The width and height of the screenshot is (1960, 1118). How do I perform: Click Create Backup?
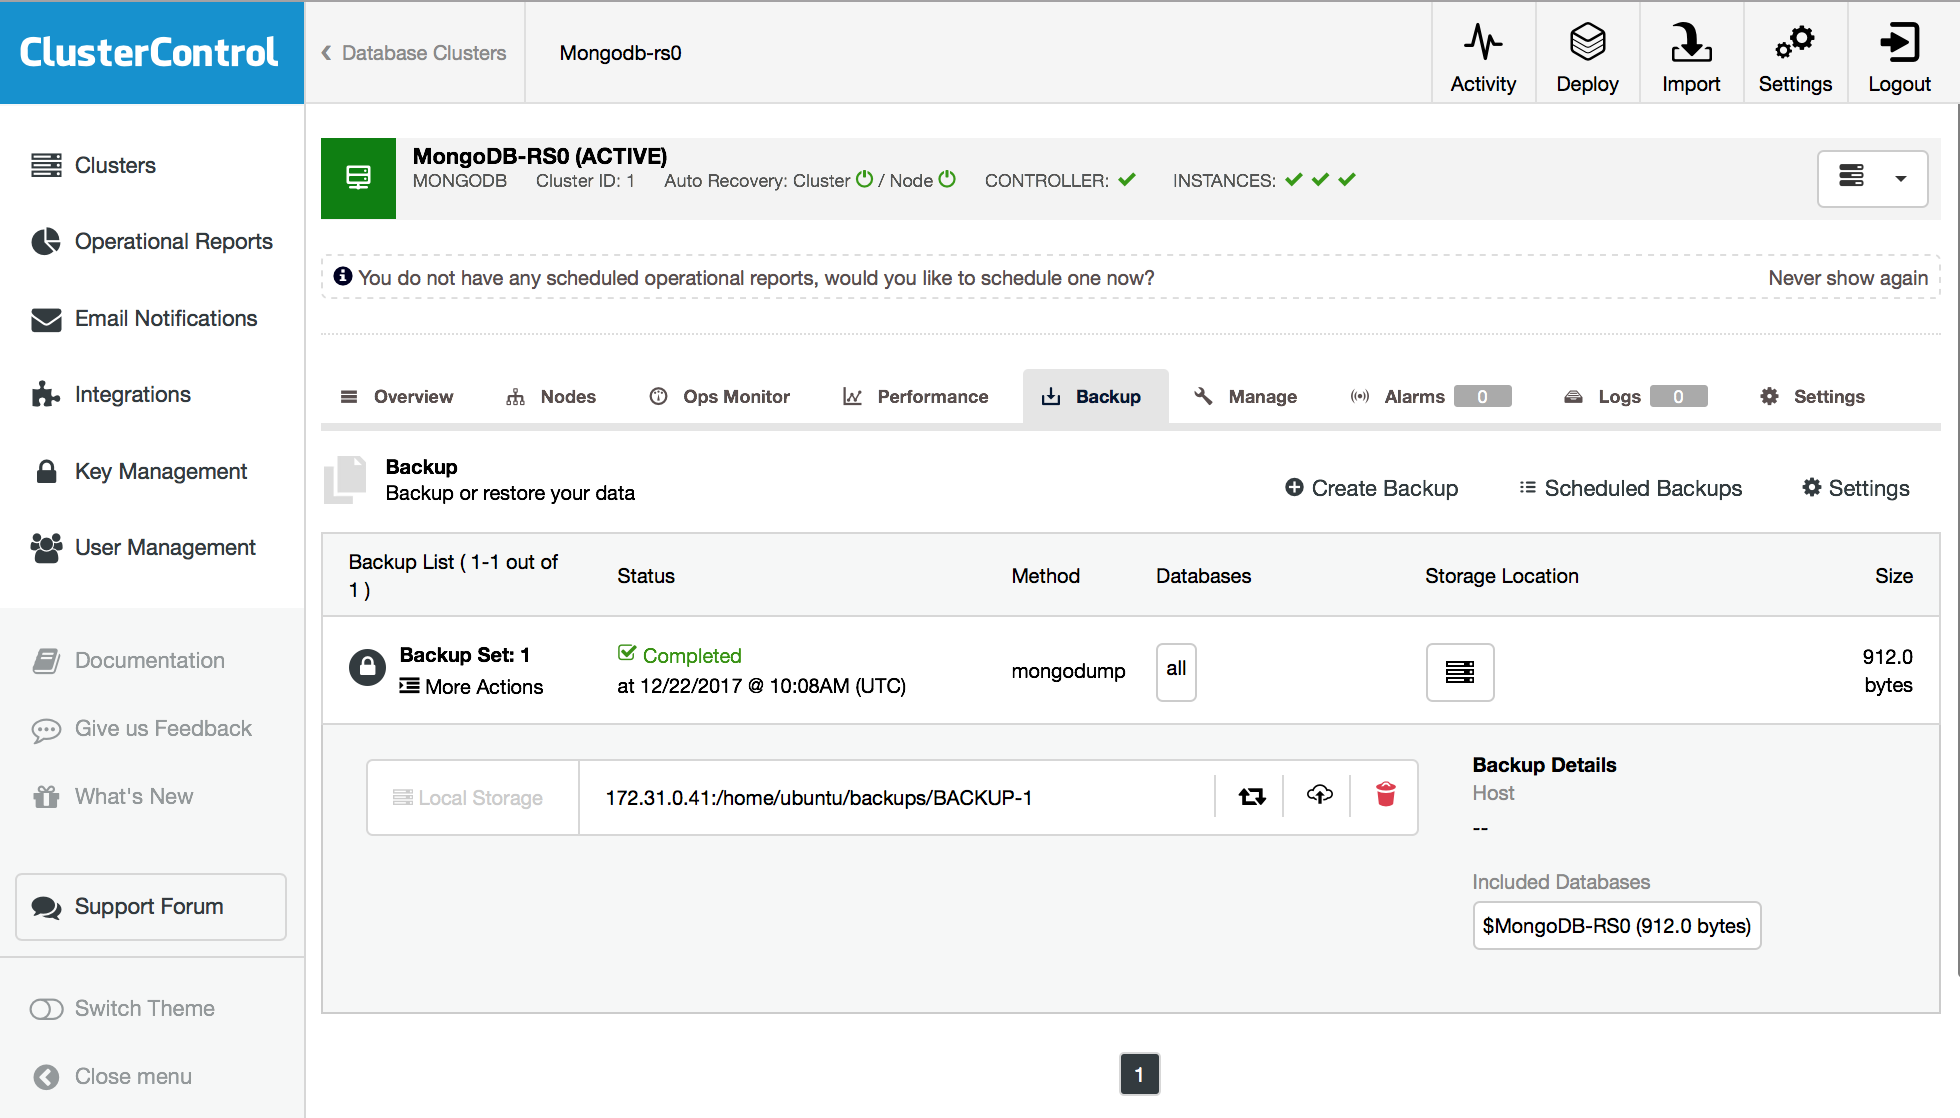pos(1371,488)
